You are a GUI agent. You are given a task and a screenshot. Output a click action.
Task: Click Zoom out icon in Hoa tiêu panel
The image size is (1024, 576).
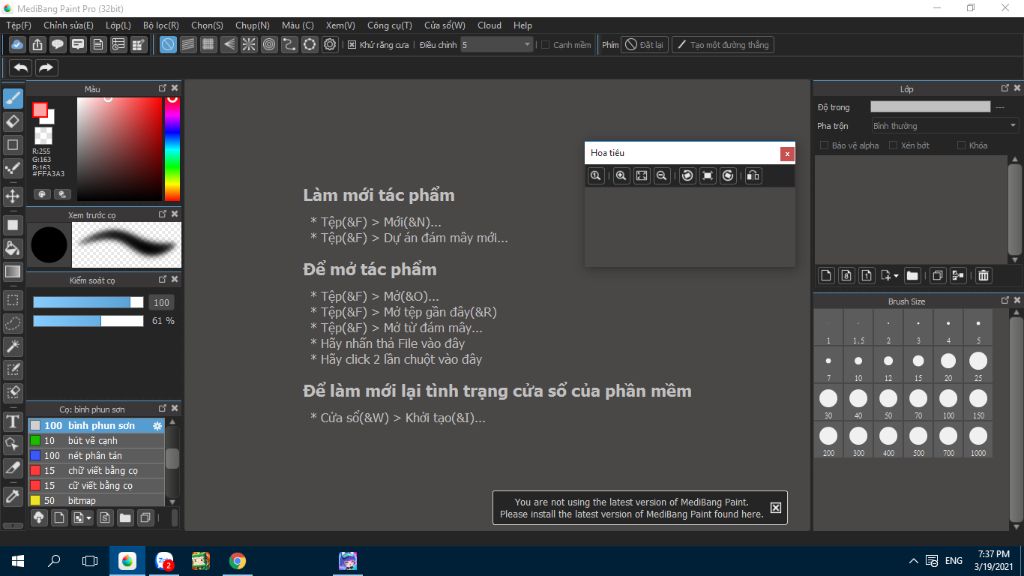click(662, 176)
